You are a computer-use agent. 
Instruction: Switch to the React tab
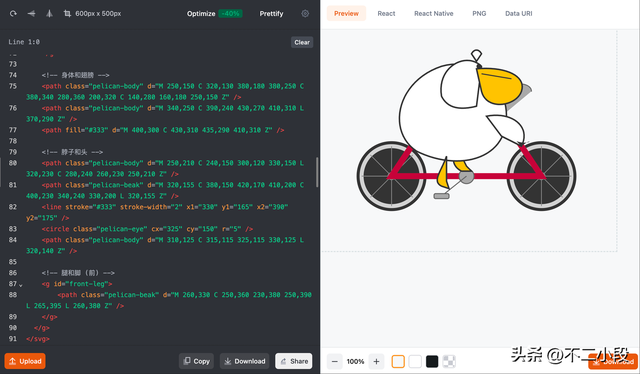tap(386, 13)
